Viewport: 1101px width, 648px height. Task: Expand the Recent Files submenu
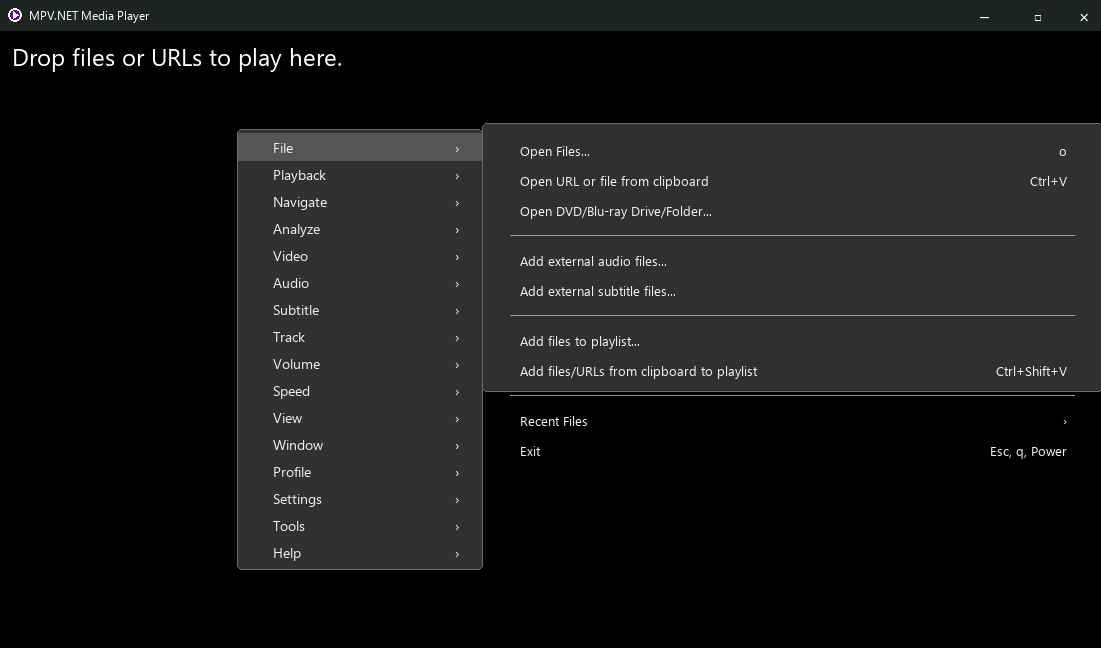pos(792,422)
